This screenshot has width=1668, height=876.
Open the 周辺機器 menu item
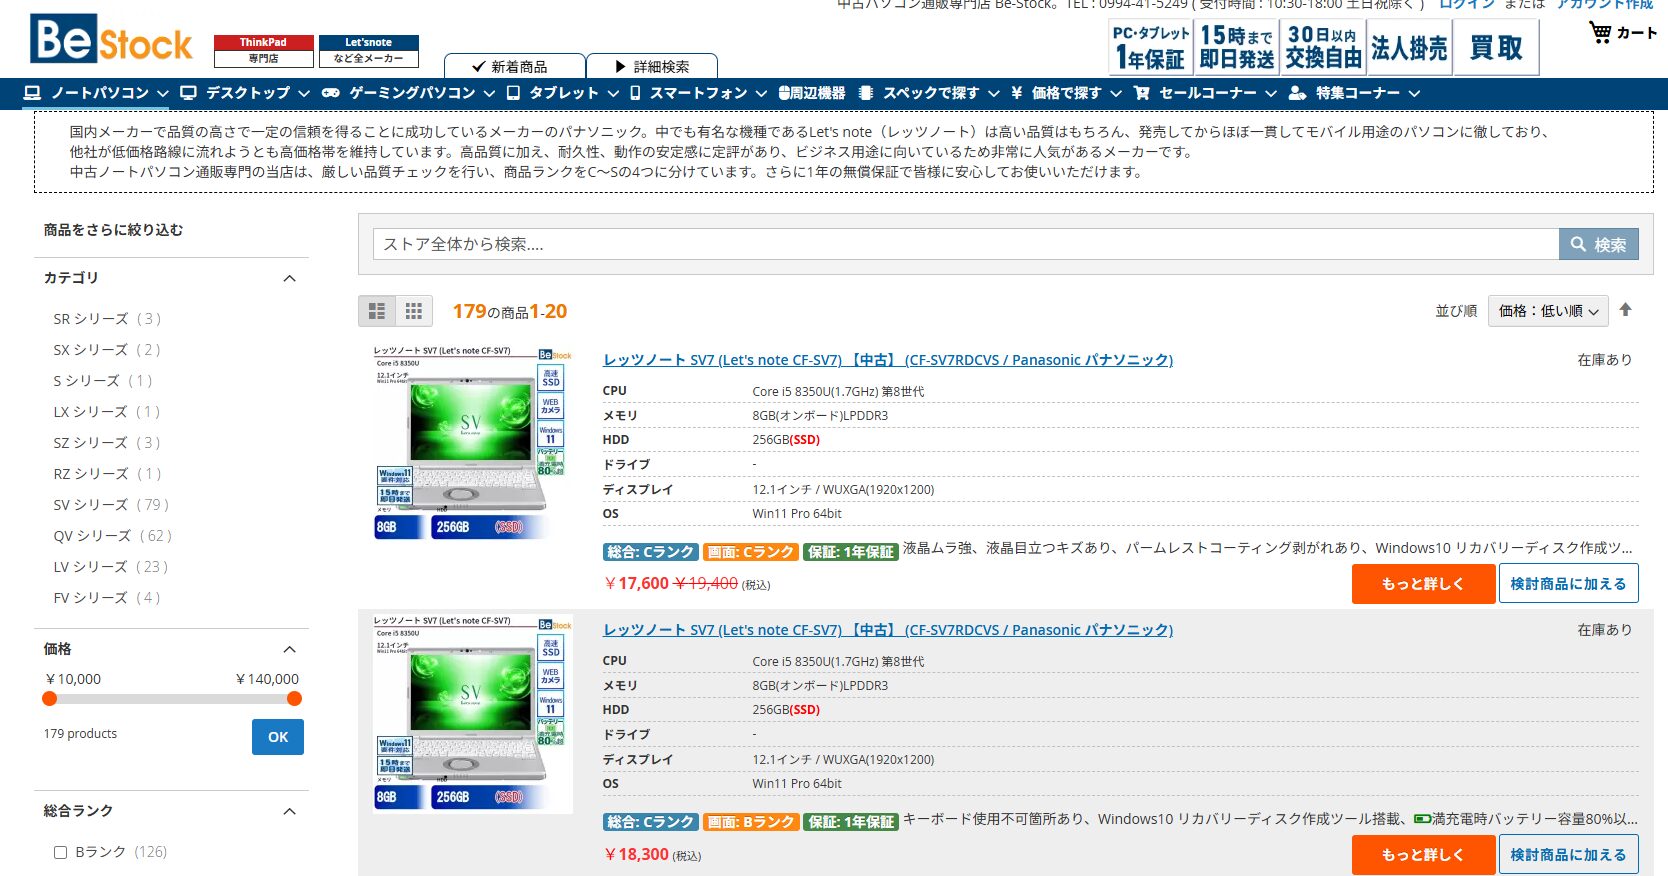(x=811, y=93)
